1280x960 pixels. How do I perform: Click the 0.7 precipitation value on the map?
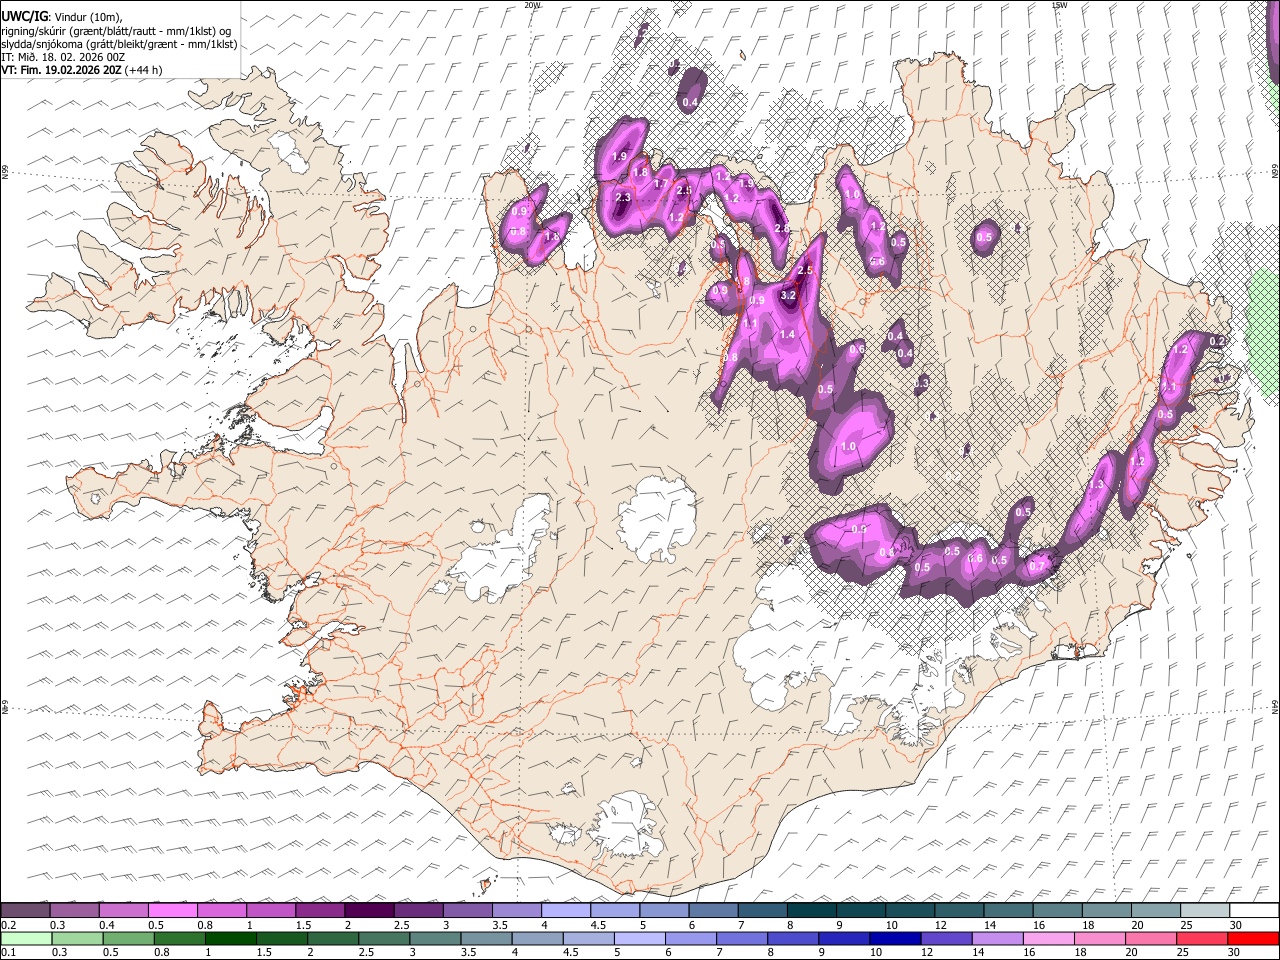pos(1036,566)
